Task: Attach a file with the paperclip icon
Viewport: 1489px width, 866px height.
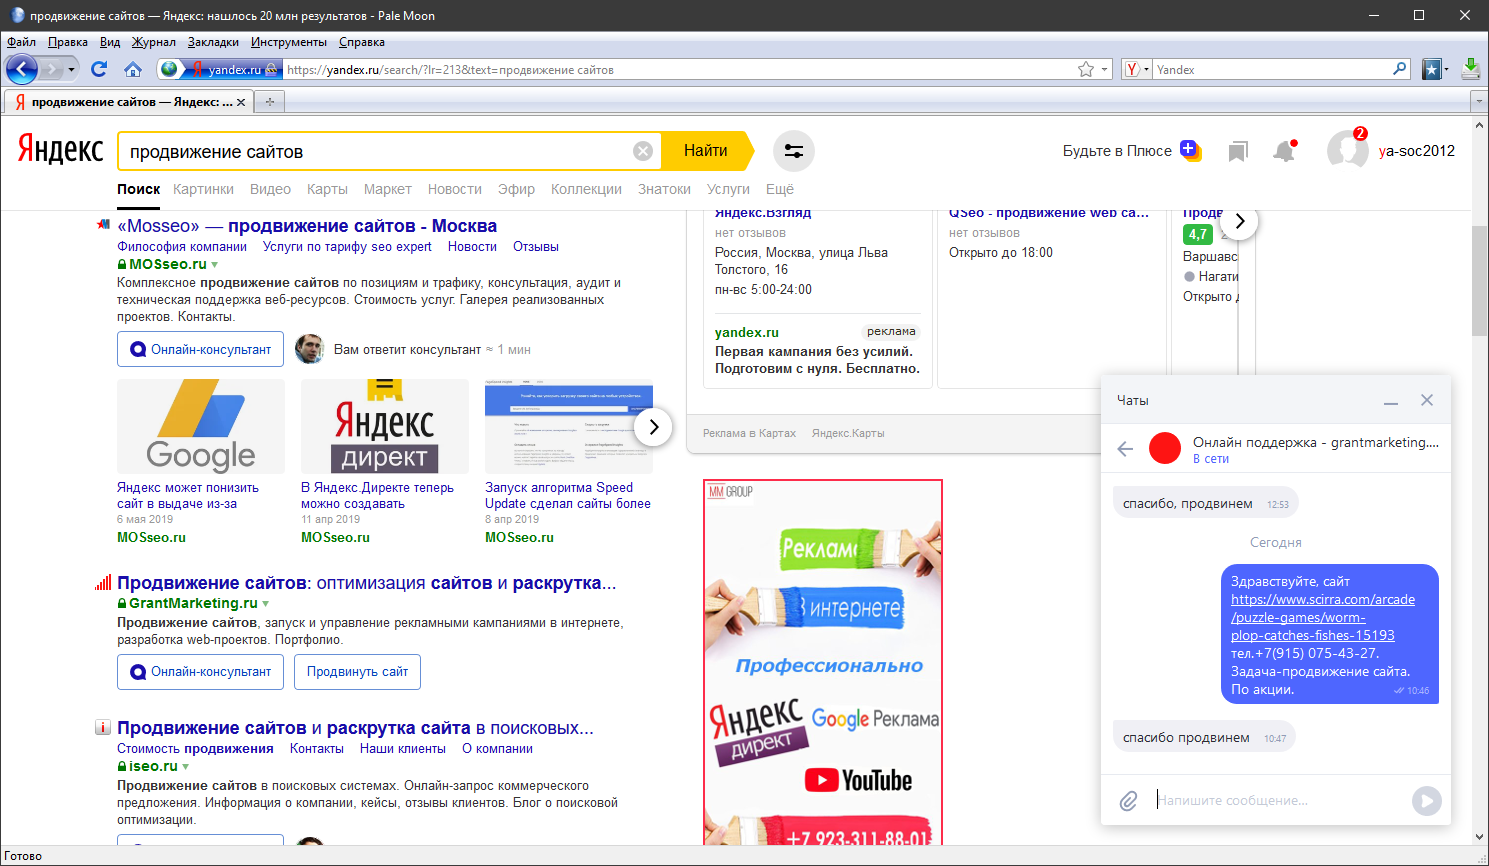Action: [x=1128, y=801]
